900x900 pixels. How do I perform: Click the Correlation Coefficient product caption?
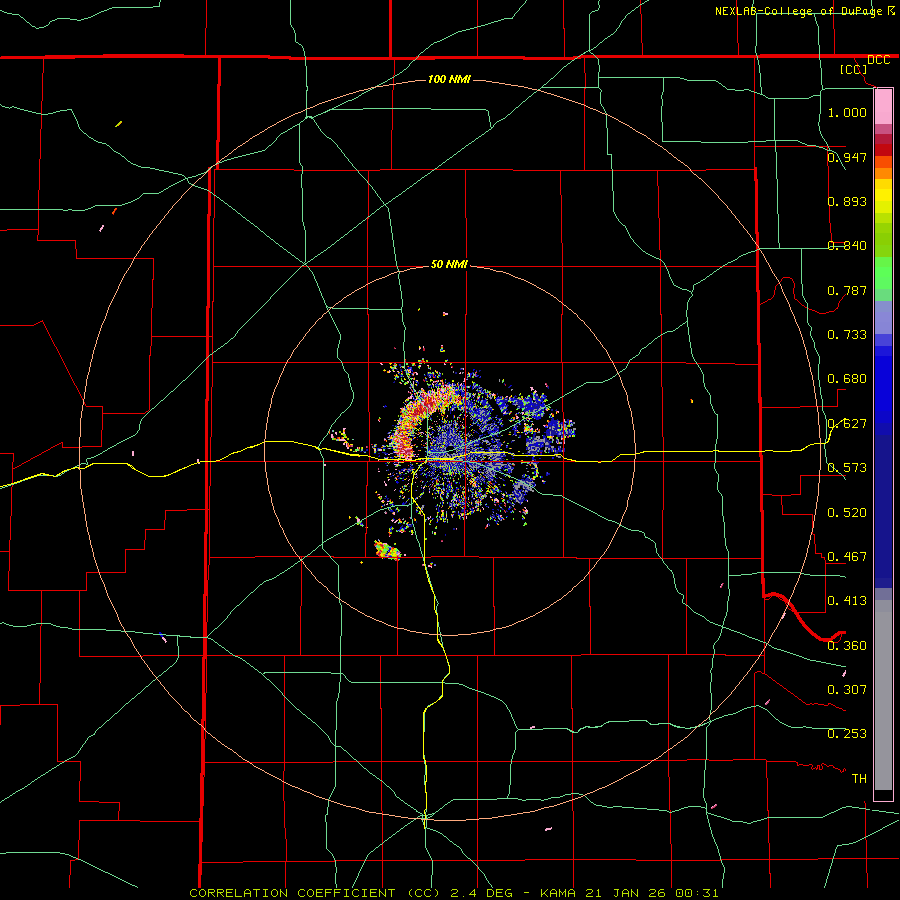pos(453,893)
